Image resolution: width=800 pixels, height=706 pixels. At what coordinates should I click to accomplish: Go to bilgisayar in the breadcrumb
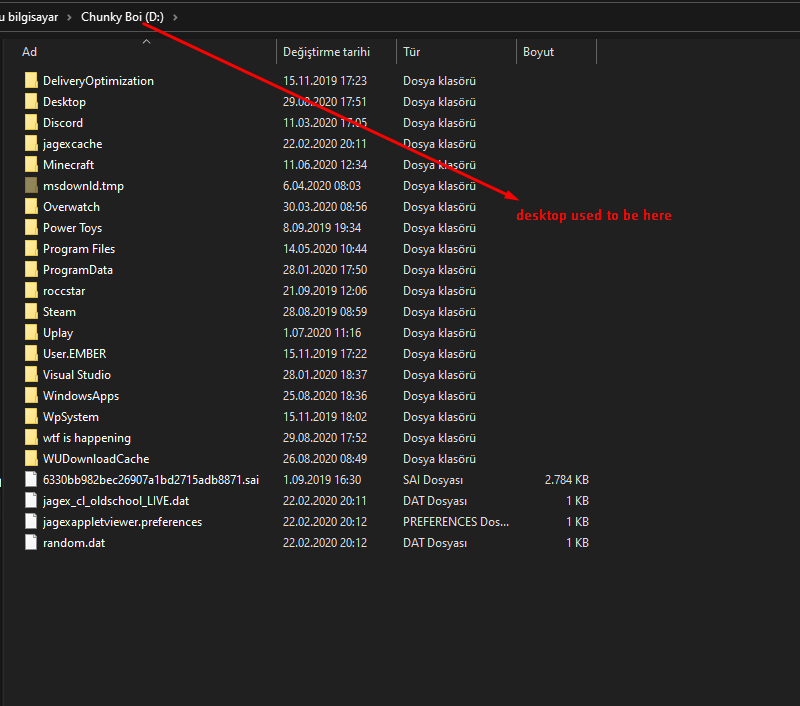pyautogui.click(x=33, y=17)
